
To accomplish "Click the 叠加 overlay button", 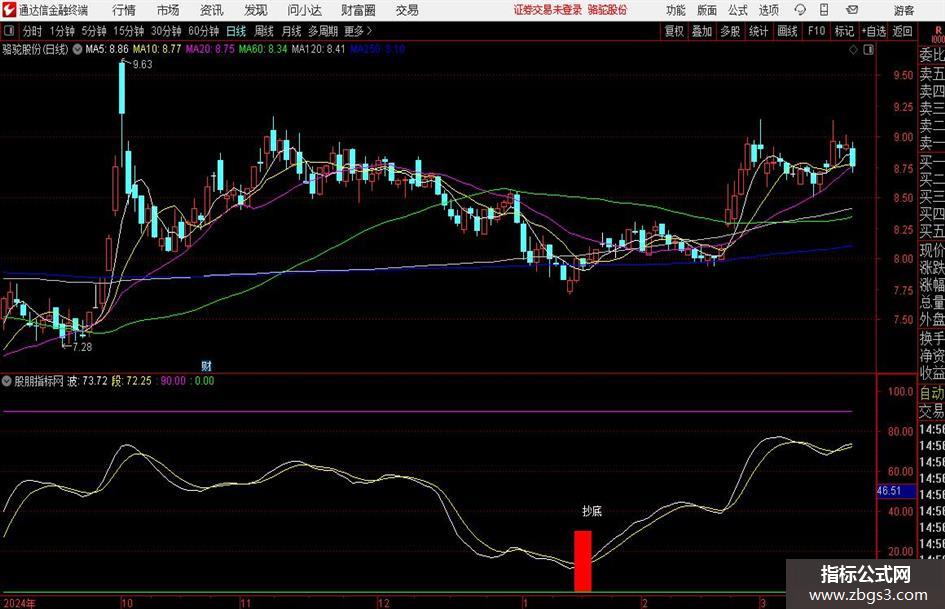I will click(x=702, y=31).
